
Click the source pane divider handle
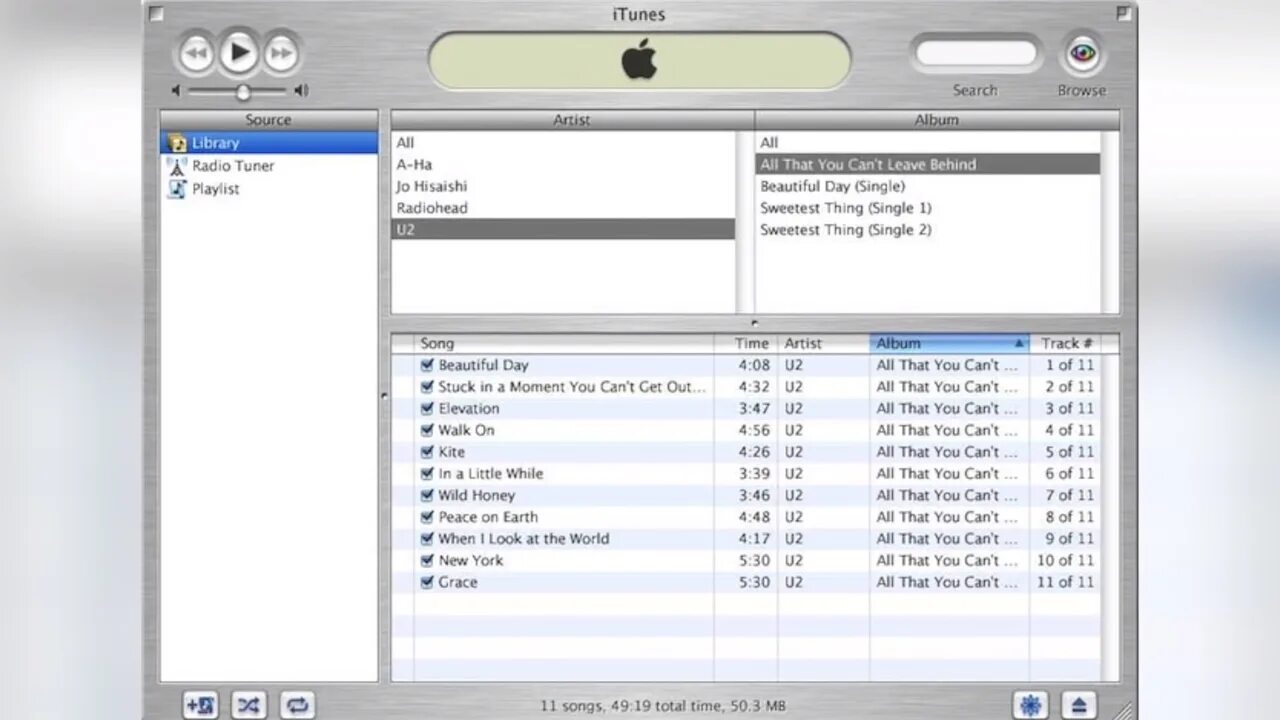(384, 396)
